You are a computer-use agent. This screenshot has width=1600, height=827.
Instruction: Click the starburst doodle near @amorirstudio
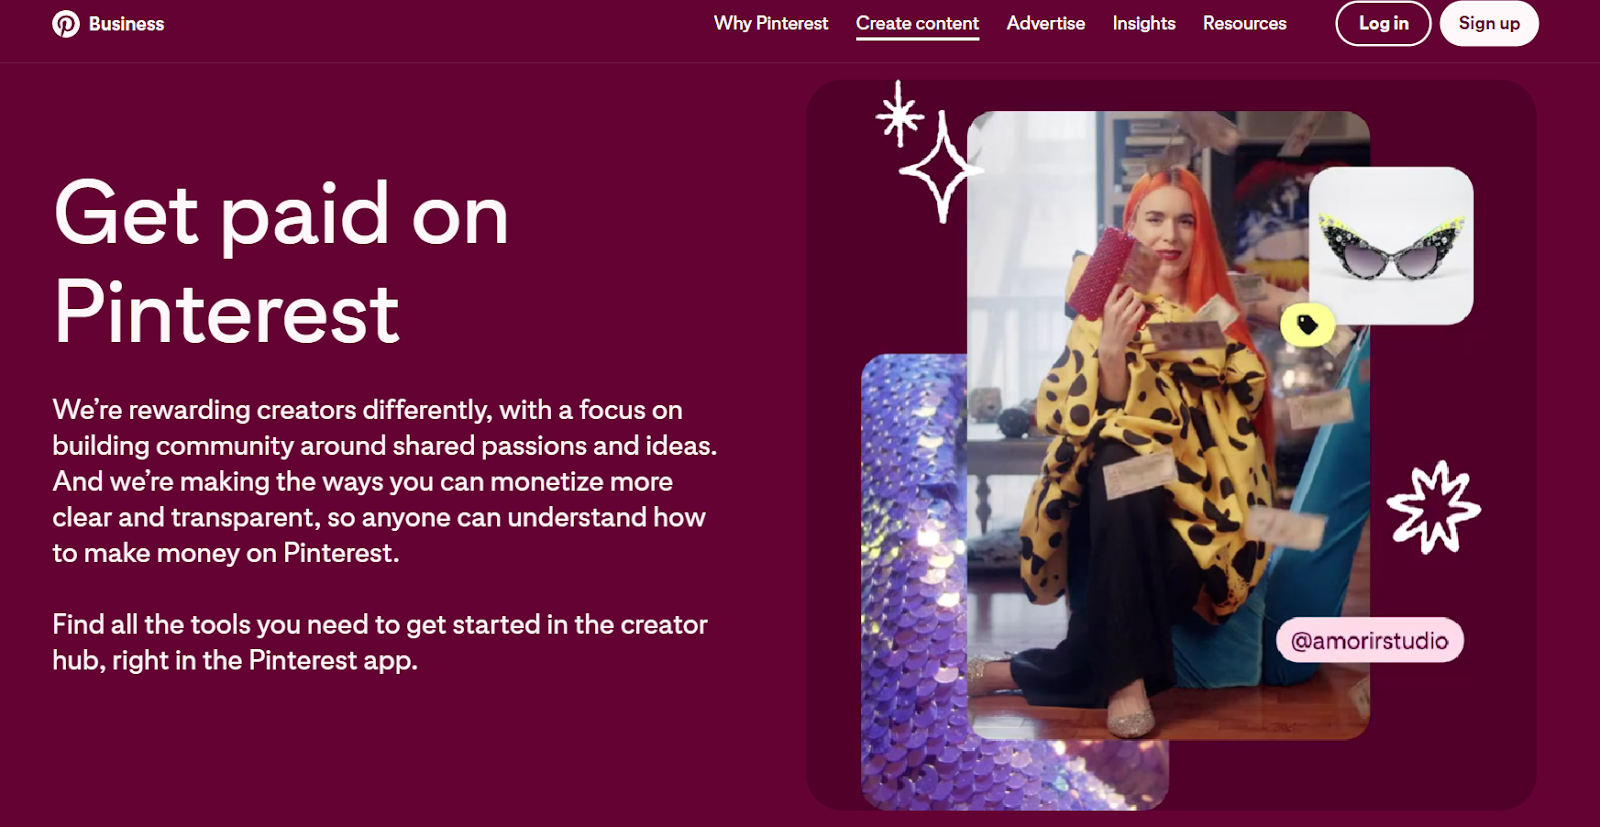click(x=1433, y=507)
